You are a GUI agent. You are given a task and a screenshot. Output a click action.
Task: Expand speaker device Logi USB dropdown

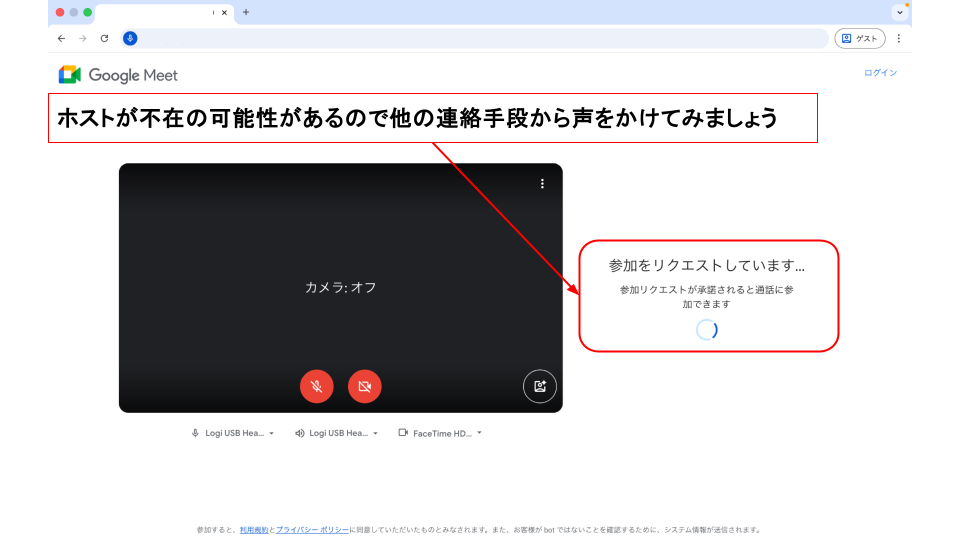pos(337,433)
